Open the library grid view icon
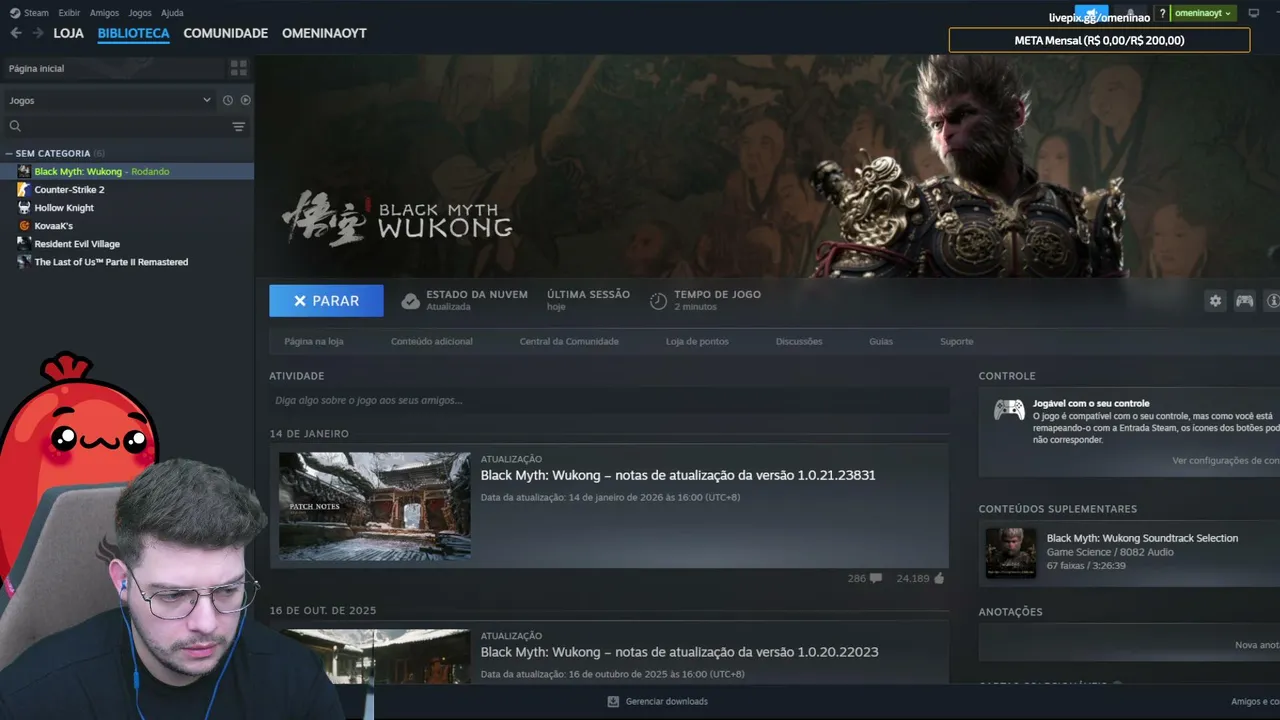The image size is (1280, 720). pos(238,68)
